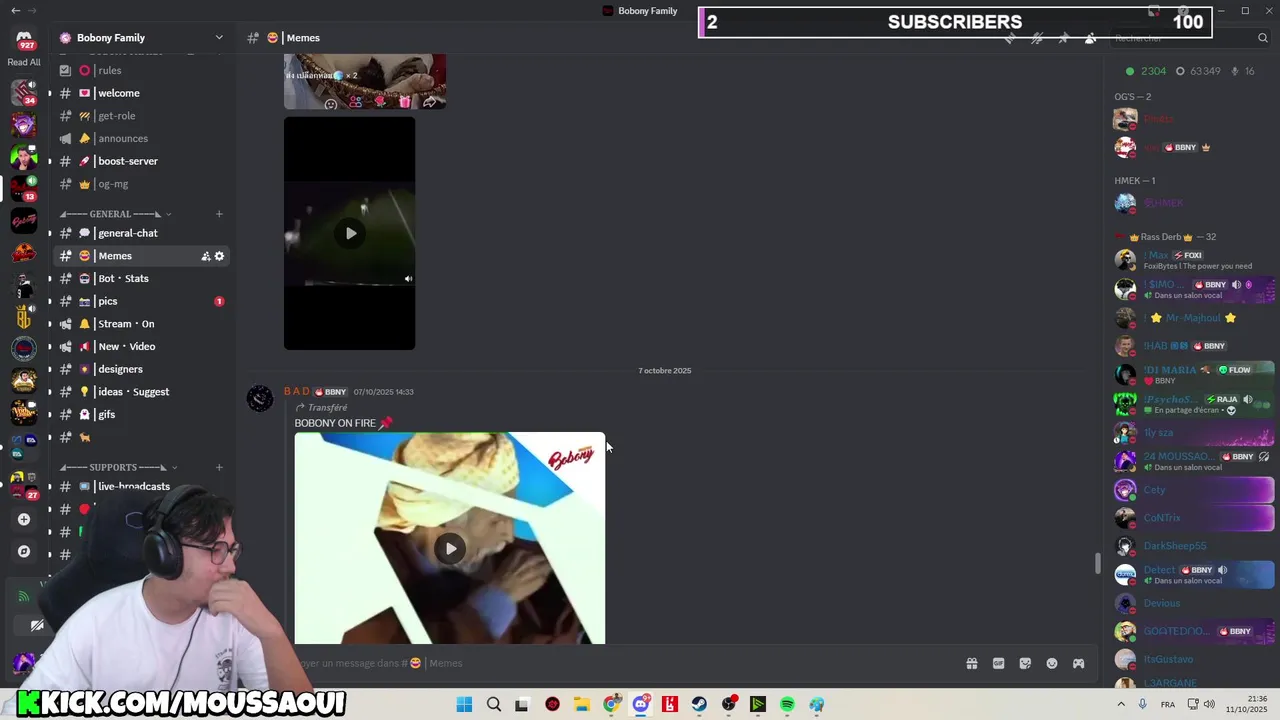Play the dark night video

[x=350, y=233]
